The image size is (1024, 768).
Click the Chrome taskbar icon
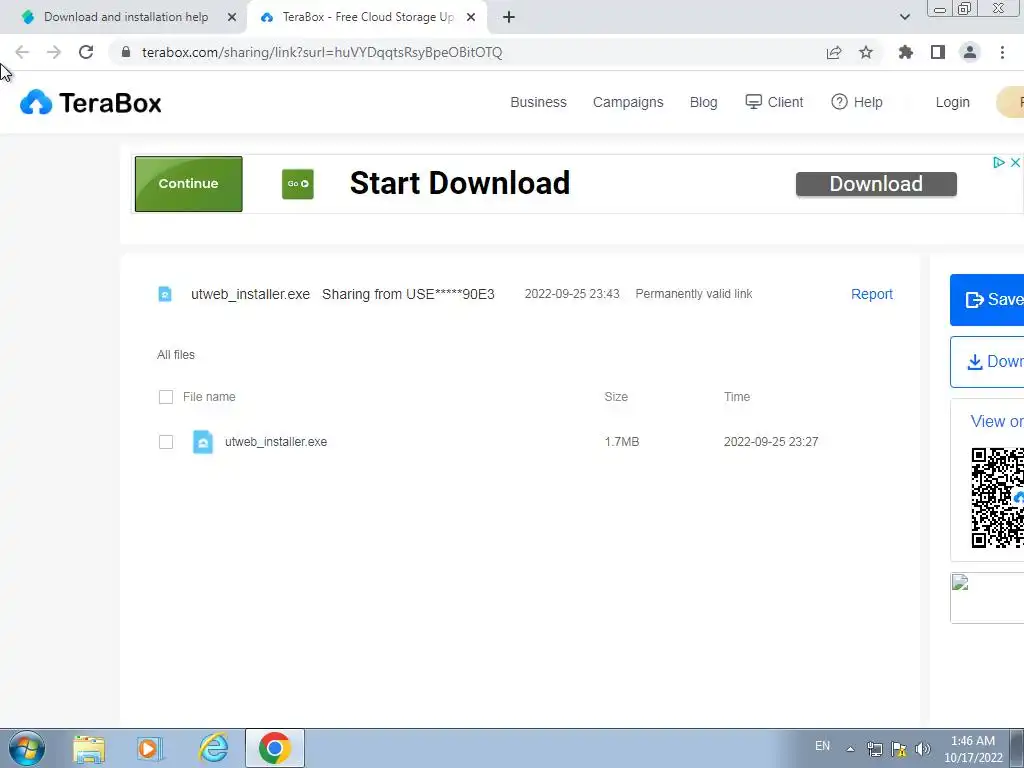click(x=274, y=748)
